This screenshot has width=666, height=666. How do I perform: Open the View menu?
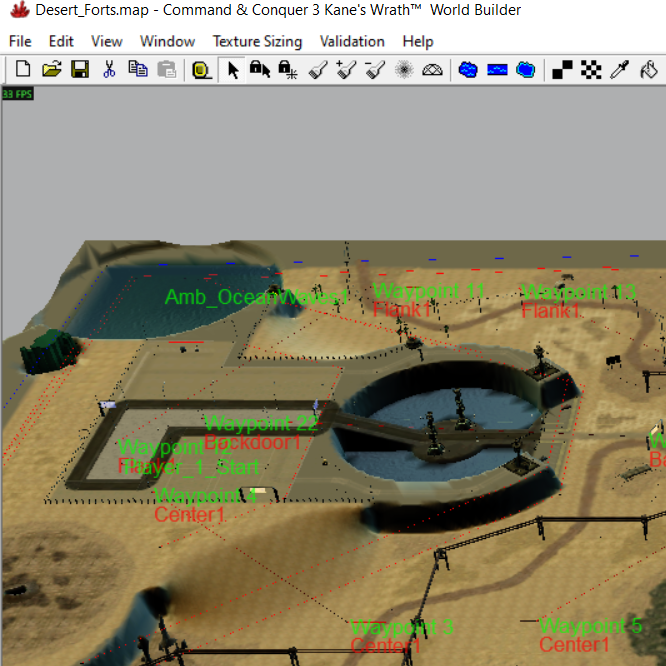(x=107, y=41)
